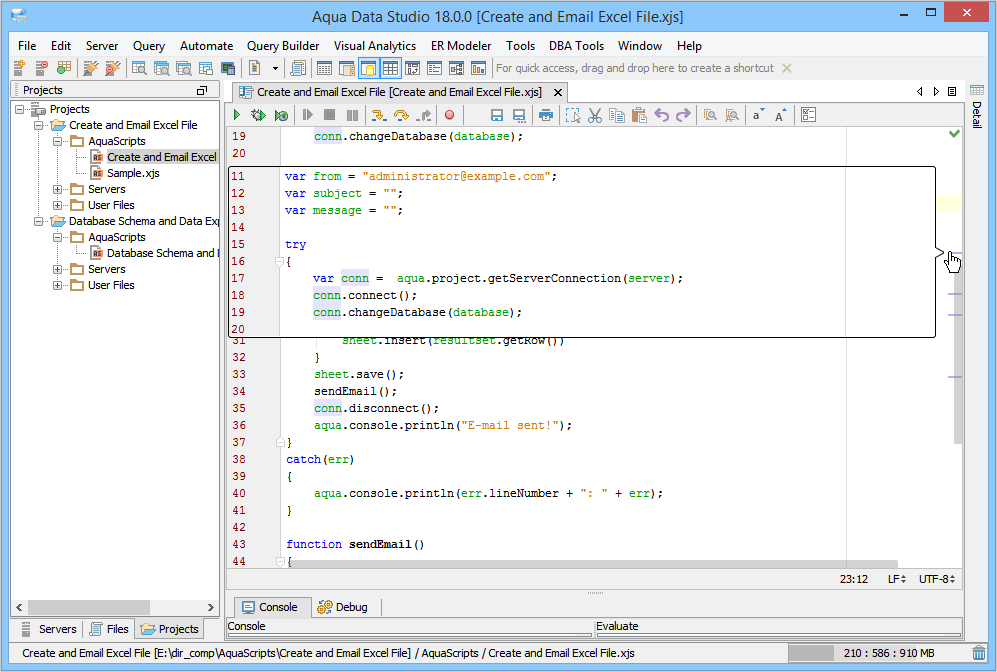Click the Execute with globe icon
Viewport: 997px width, 672px height.
[x=281, y=115]
